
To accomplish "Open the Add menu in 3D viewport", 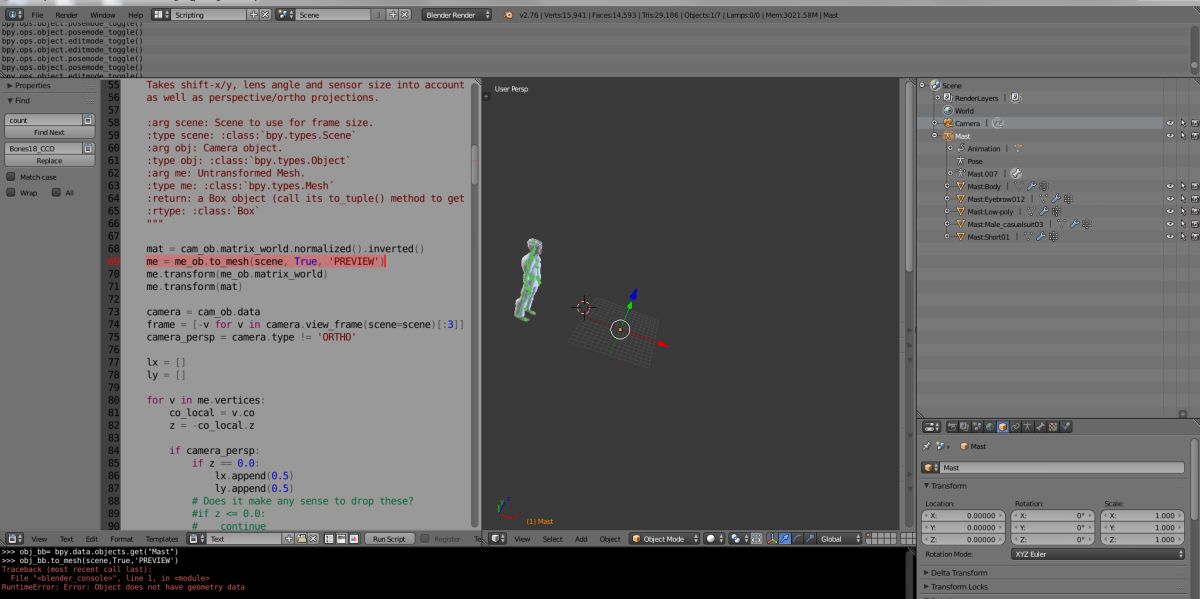I will [x=581, y=538].
